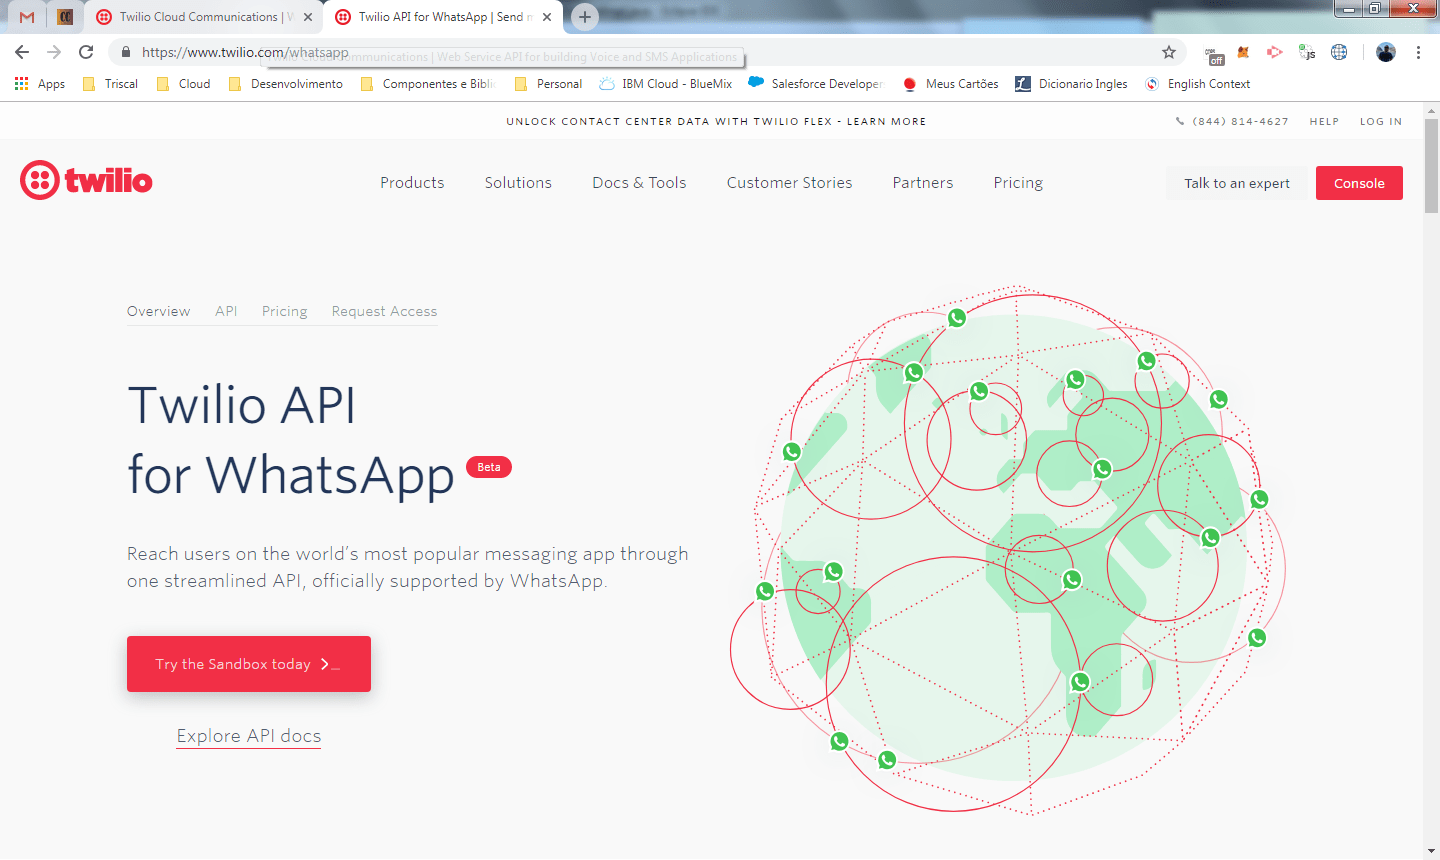Click the red Console button
The height and width of the screenshot is (860, 1440).
[1359, 183]
